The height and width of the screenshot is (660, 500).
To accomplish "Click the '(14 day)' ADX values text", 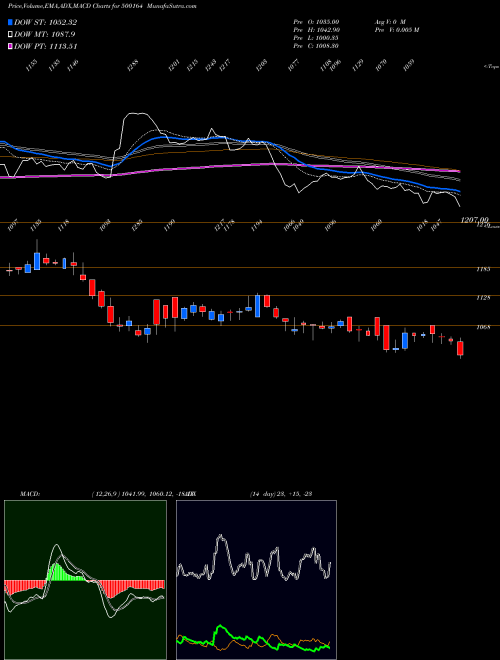I will [281, 494].
